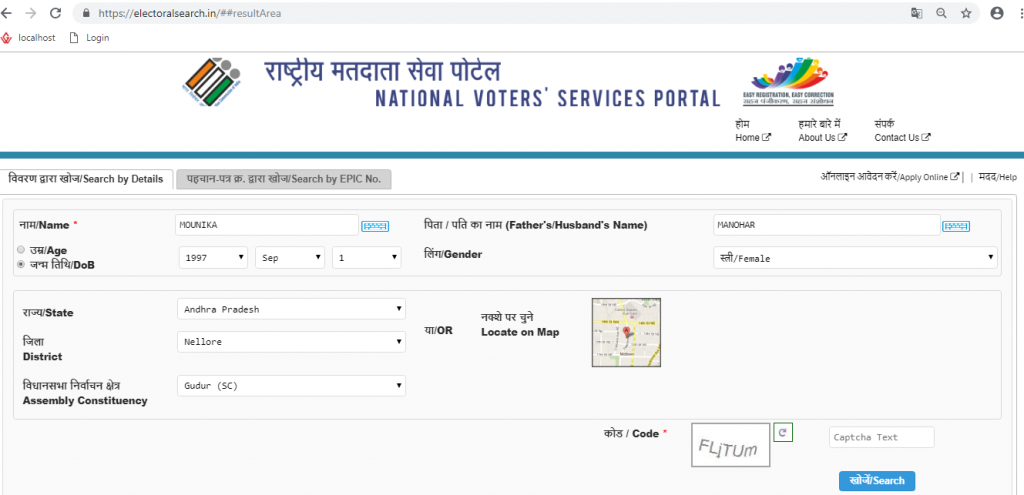Open the Chrome profile avatar
Image resolution: width=1024 pixels, height=495 pixels.
tap(997, 13)
